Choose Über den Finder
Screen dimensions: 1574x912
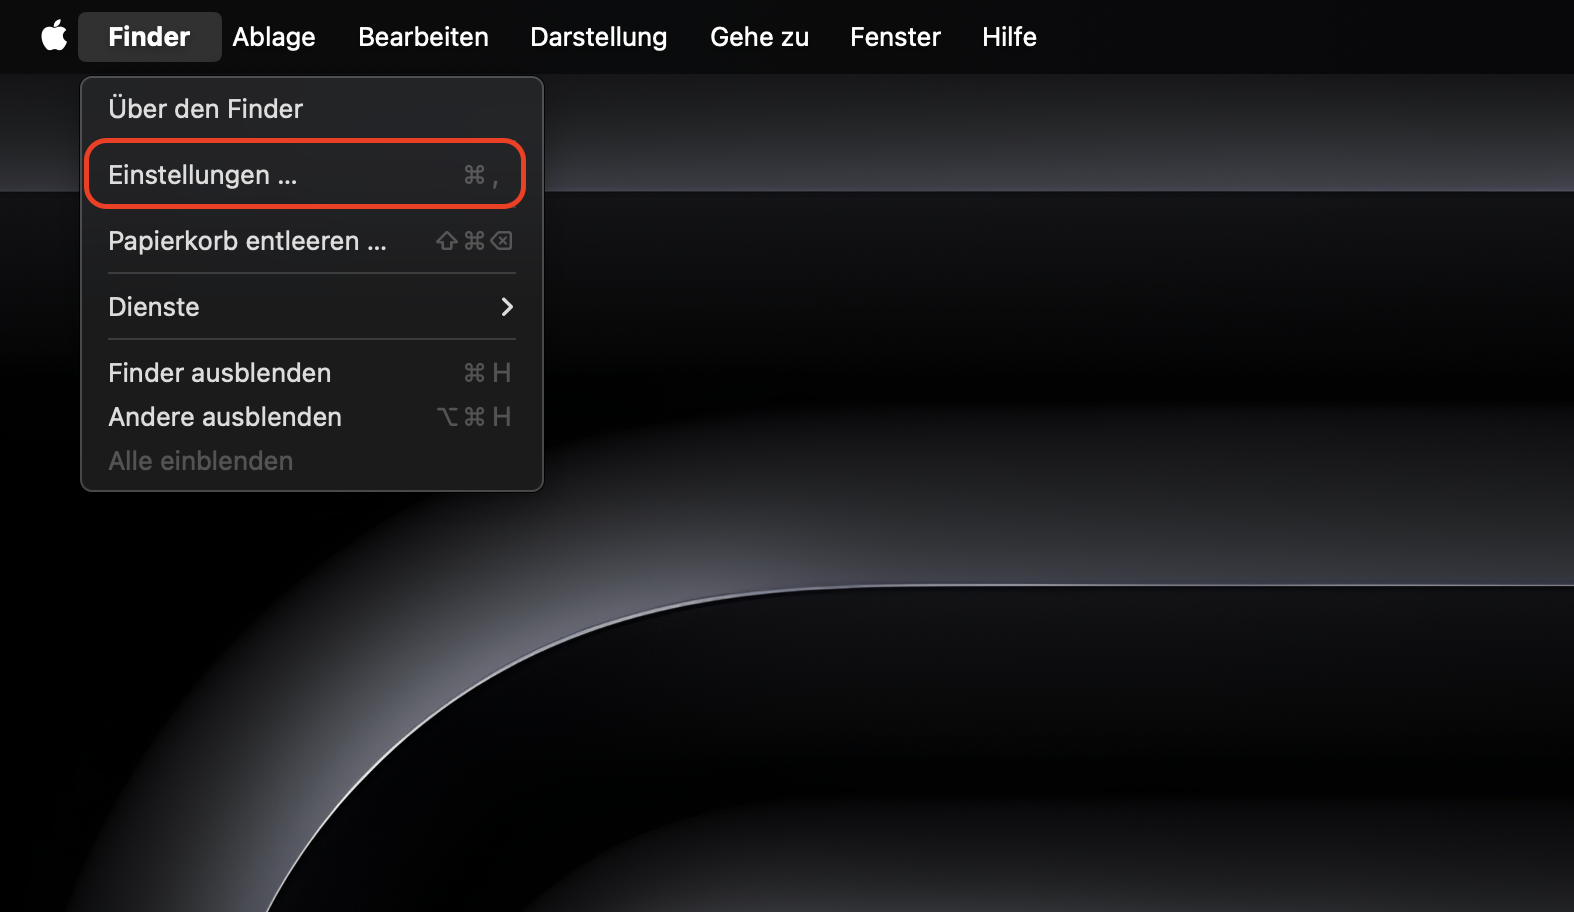[312, 108]
